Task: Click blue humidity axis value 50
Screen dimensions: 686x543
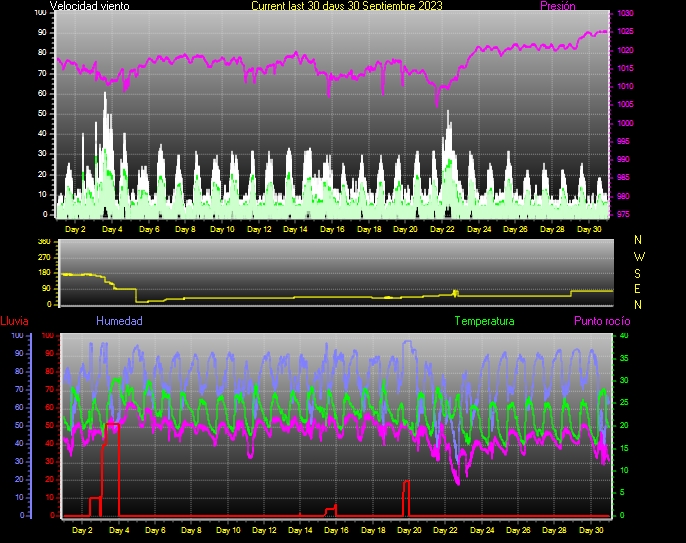Action: [x=19, y=425]
